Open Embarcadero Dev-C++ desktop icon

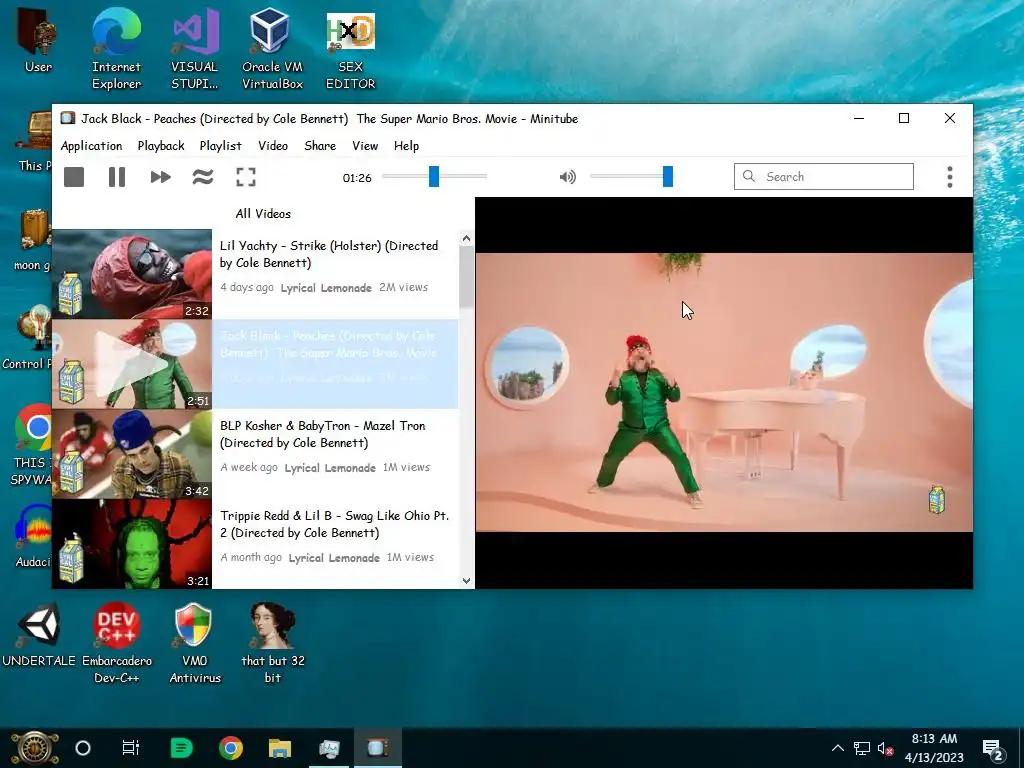116,643
